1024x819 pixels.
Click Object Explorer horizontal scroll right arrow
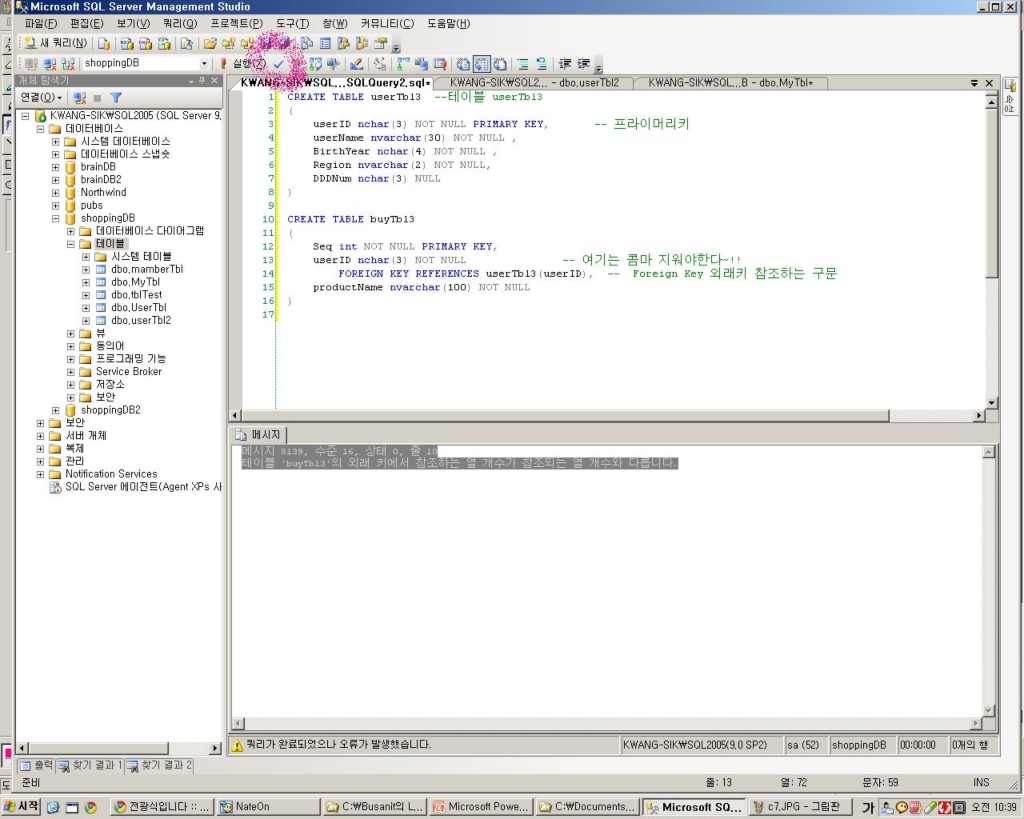[x=215, y=748]
